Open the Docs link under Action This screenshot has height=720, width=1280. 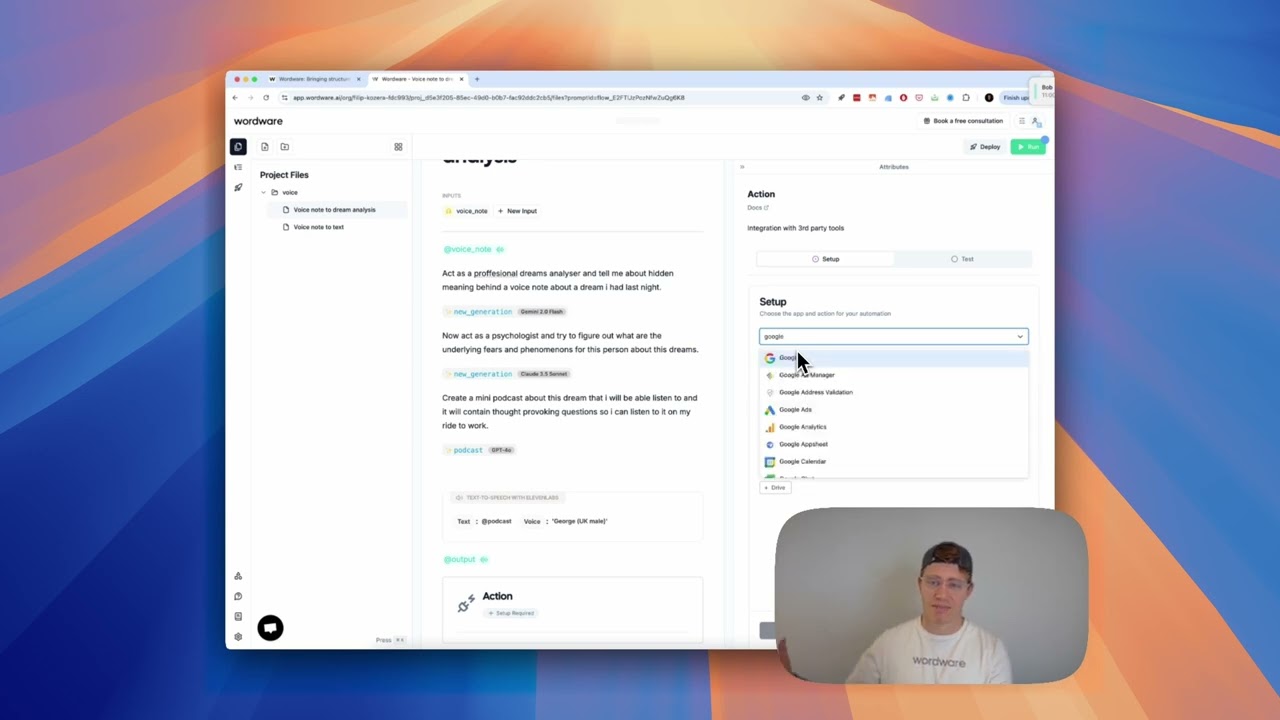758,208
